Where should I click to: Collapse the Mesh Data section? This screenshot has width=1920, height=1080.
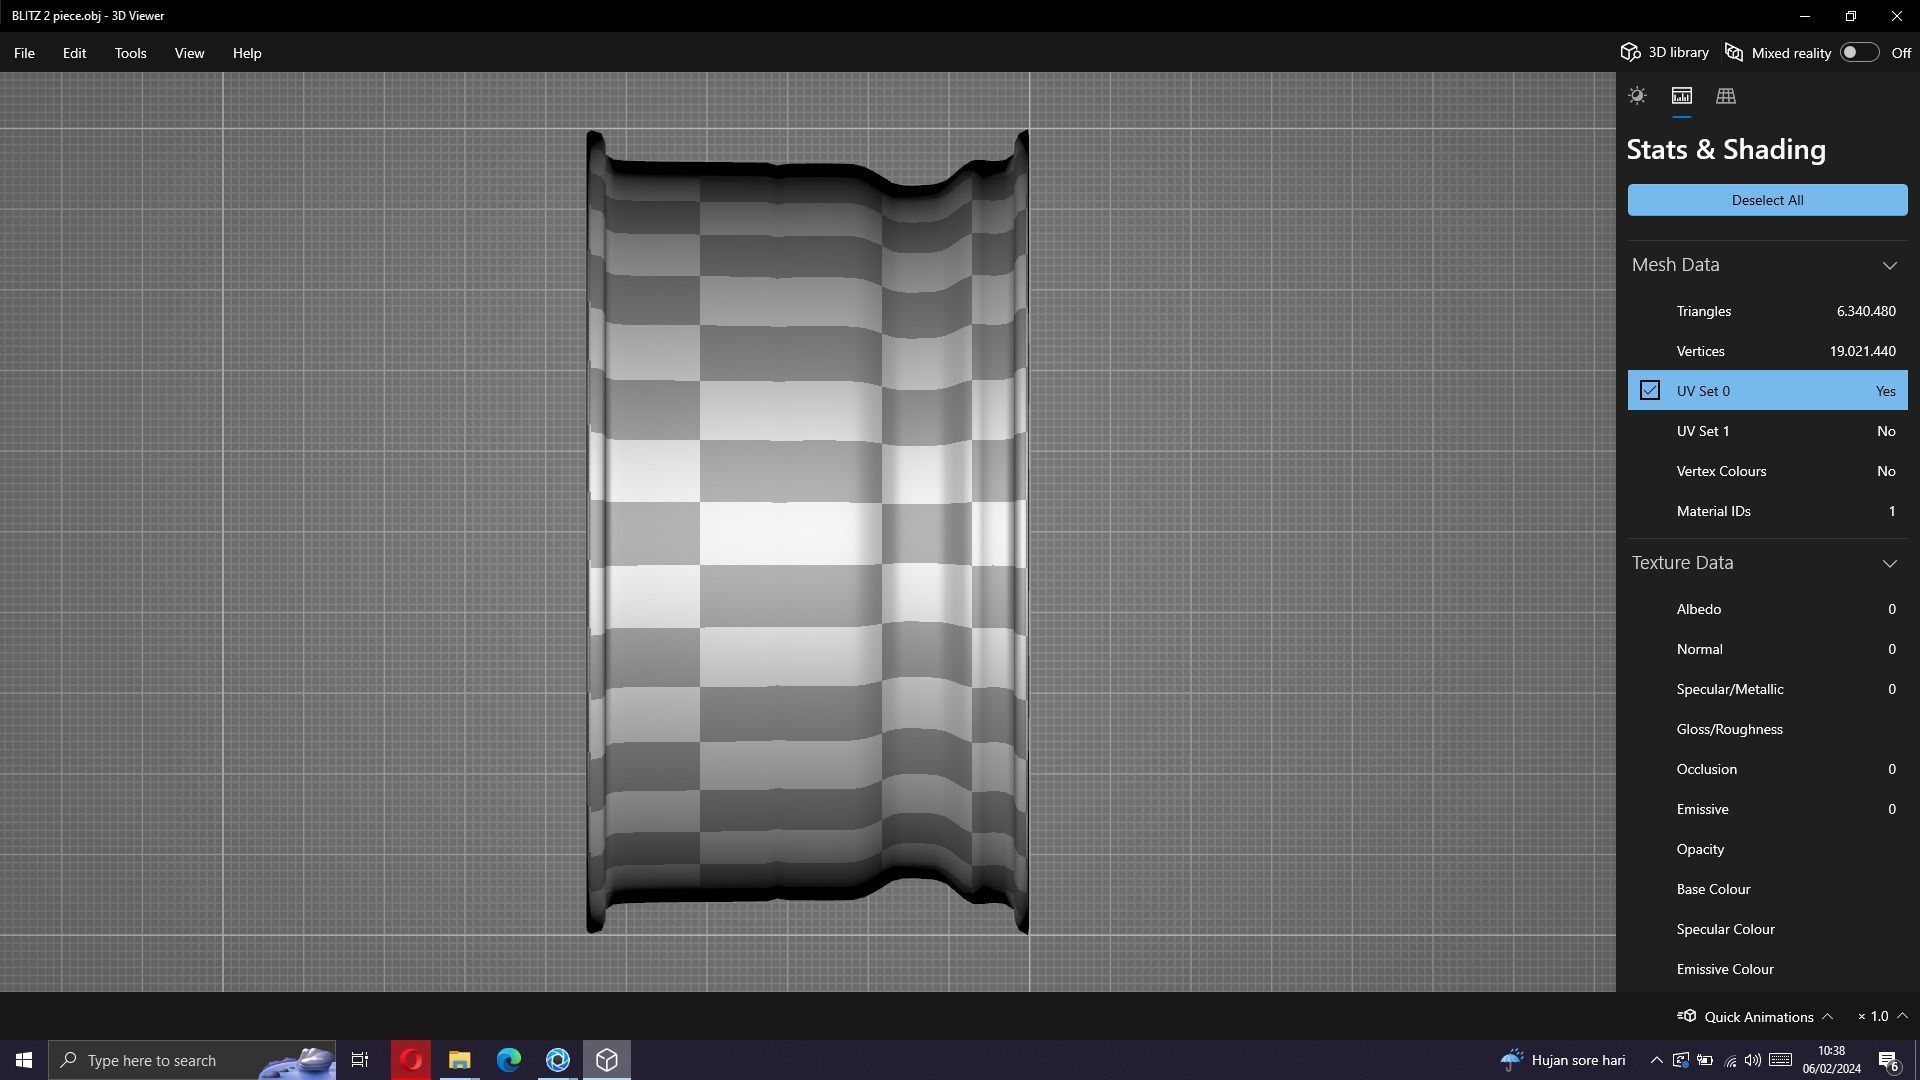(x=1889, y=265)
